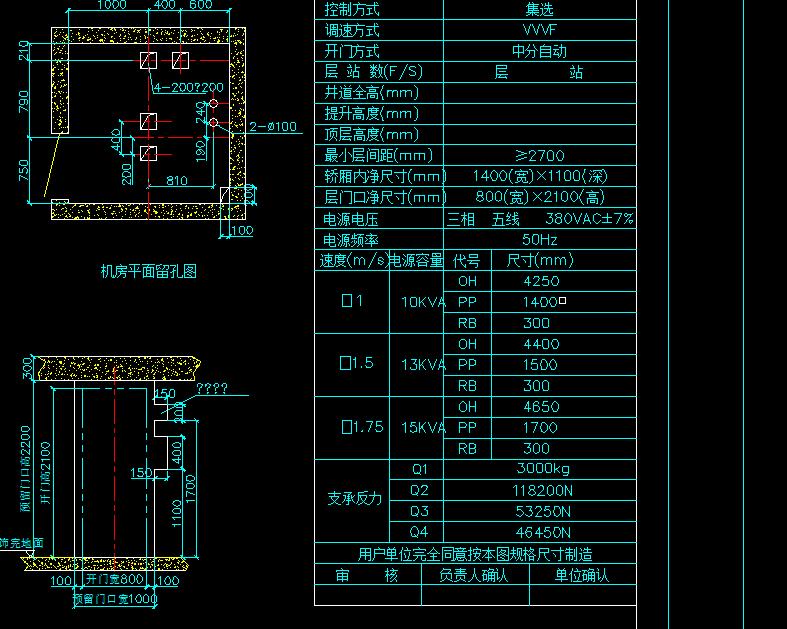Select the 轿厢内净尺寸(mm) label
The height and width of the screenshot is (629, 787).
(385, 176)
